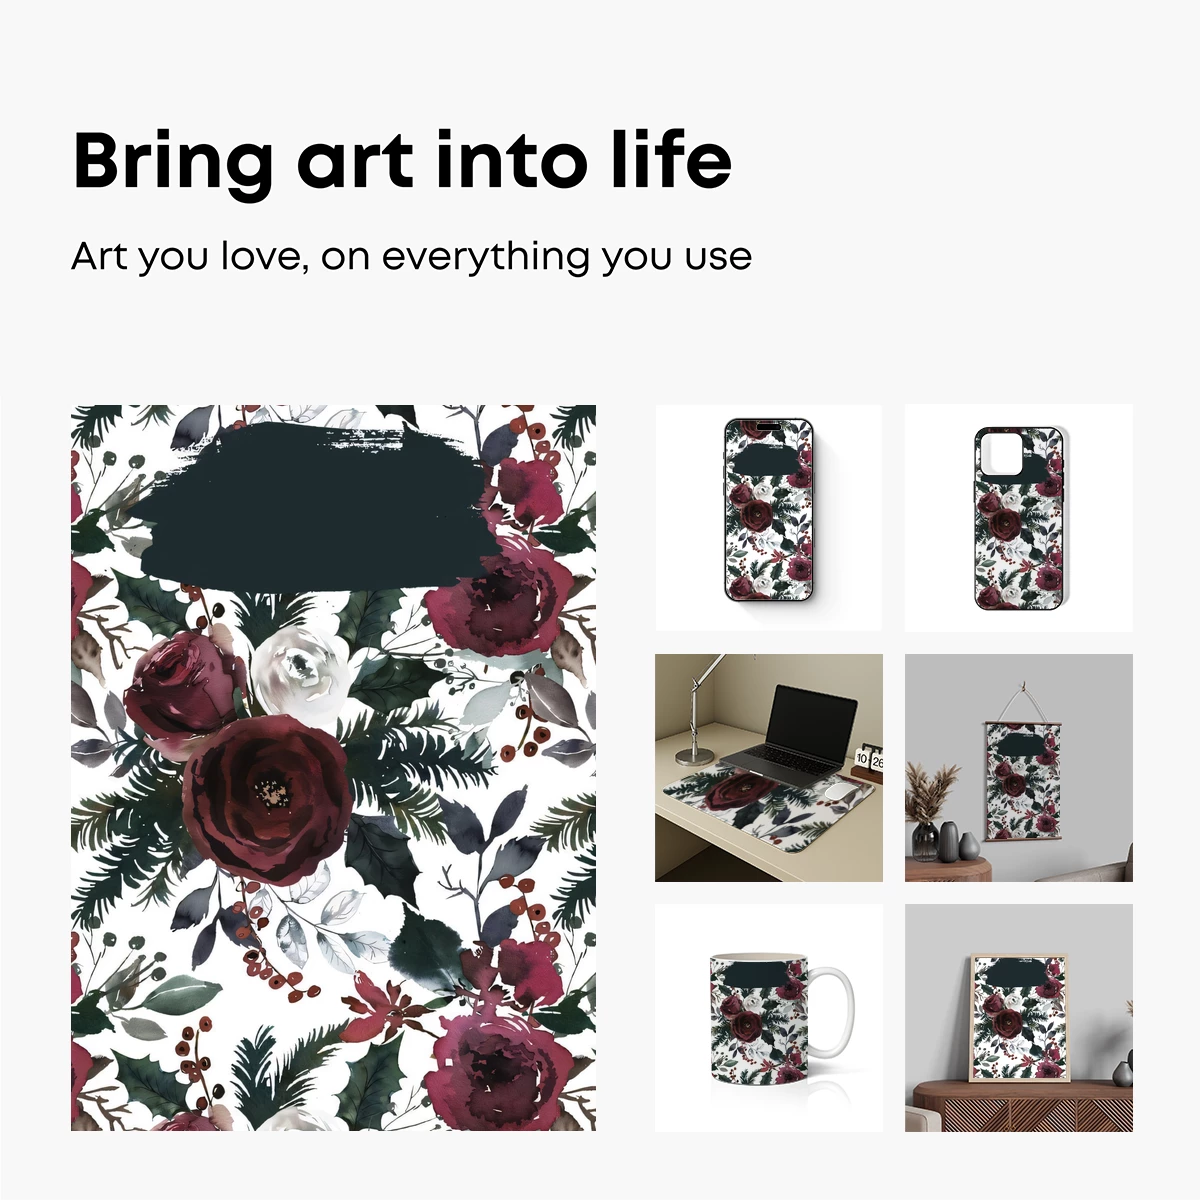Click the 'Bring art into life' heading
The image size is (1200, 1200).
(402, 162)
